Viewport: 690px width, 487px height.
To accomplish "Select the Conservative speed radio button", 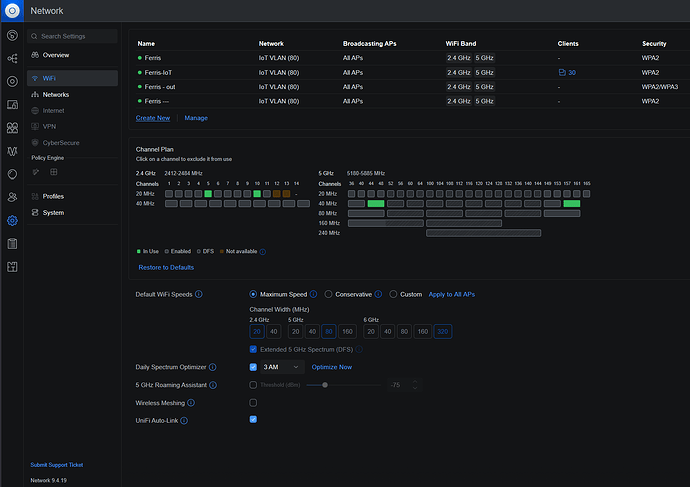I will click(x=328, y=295).
